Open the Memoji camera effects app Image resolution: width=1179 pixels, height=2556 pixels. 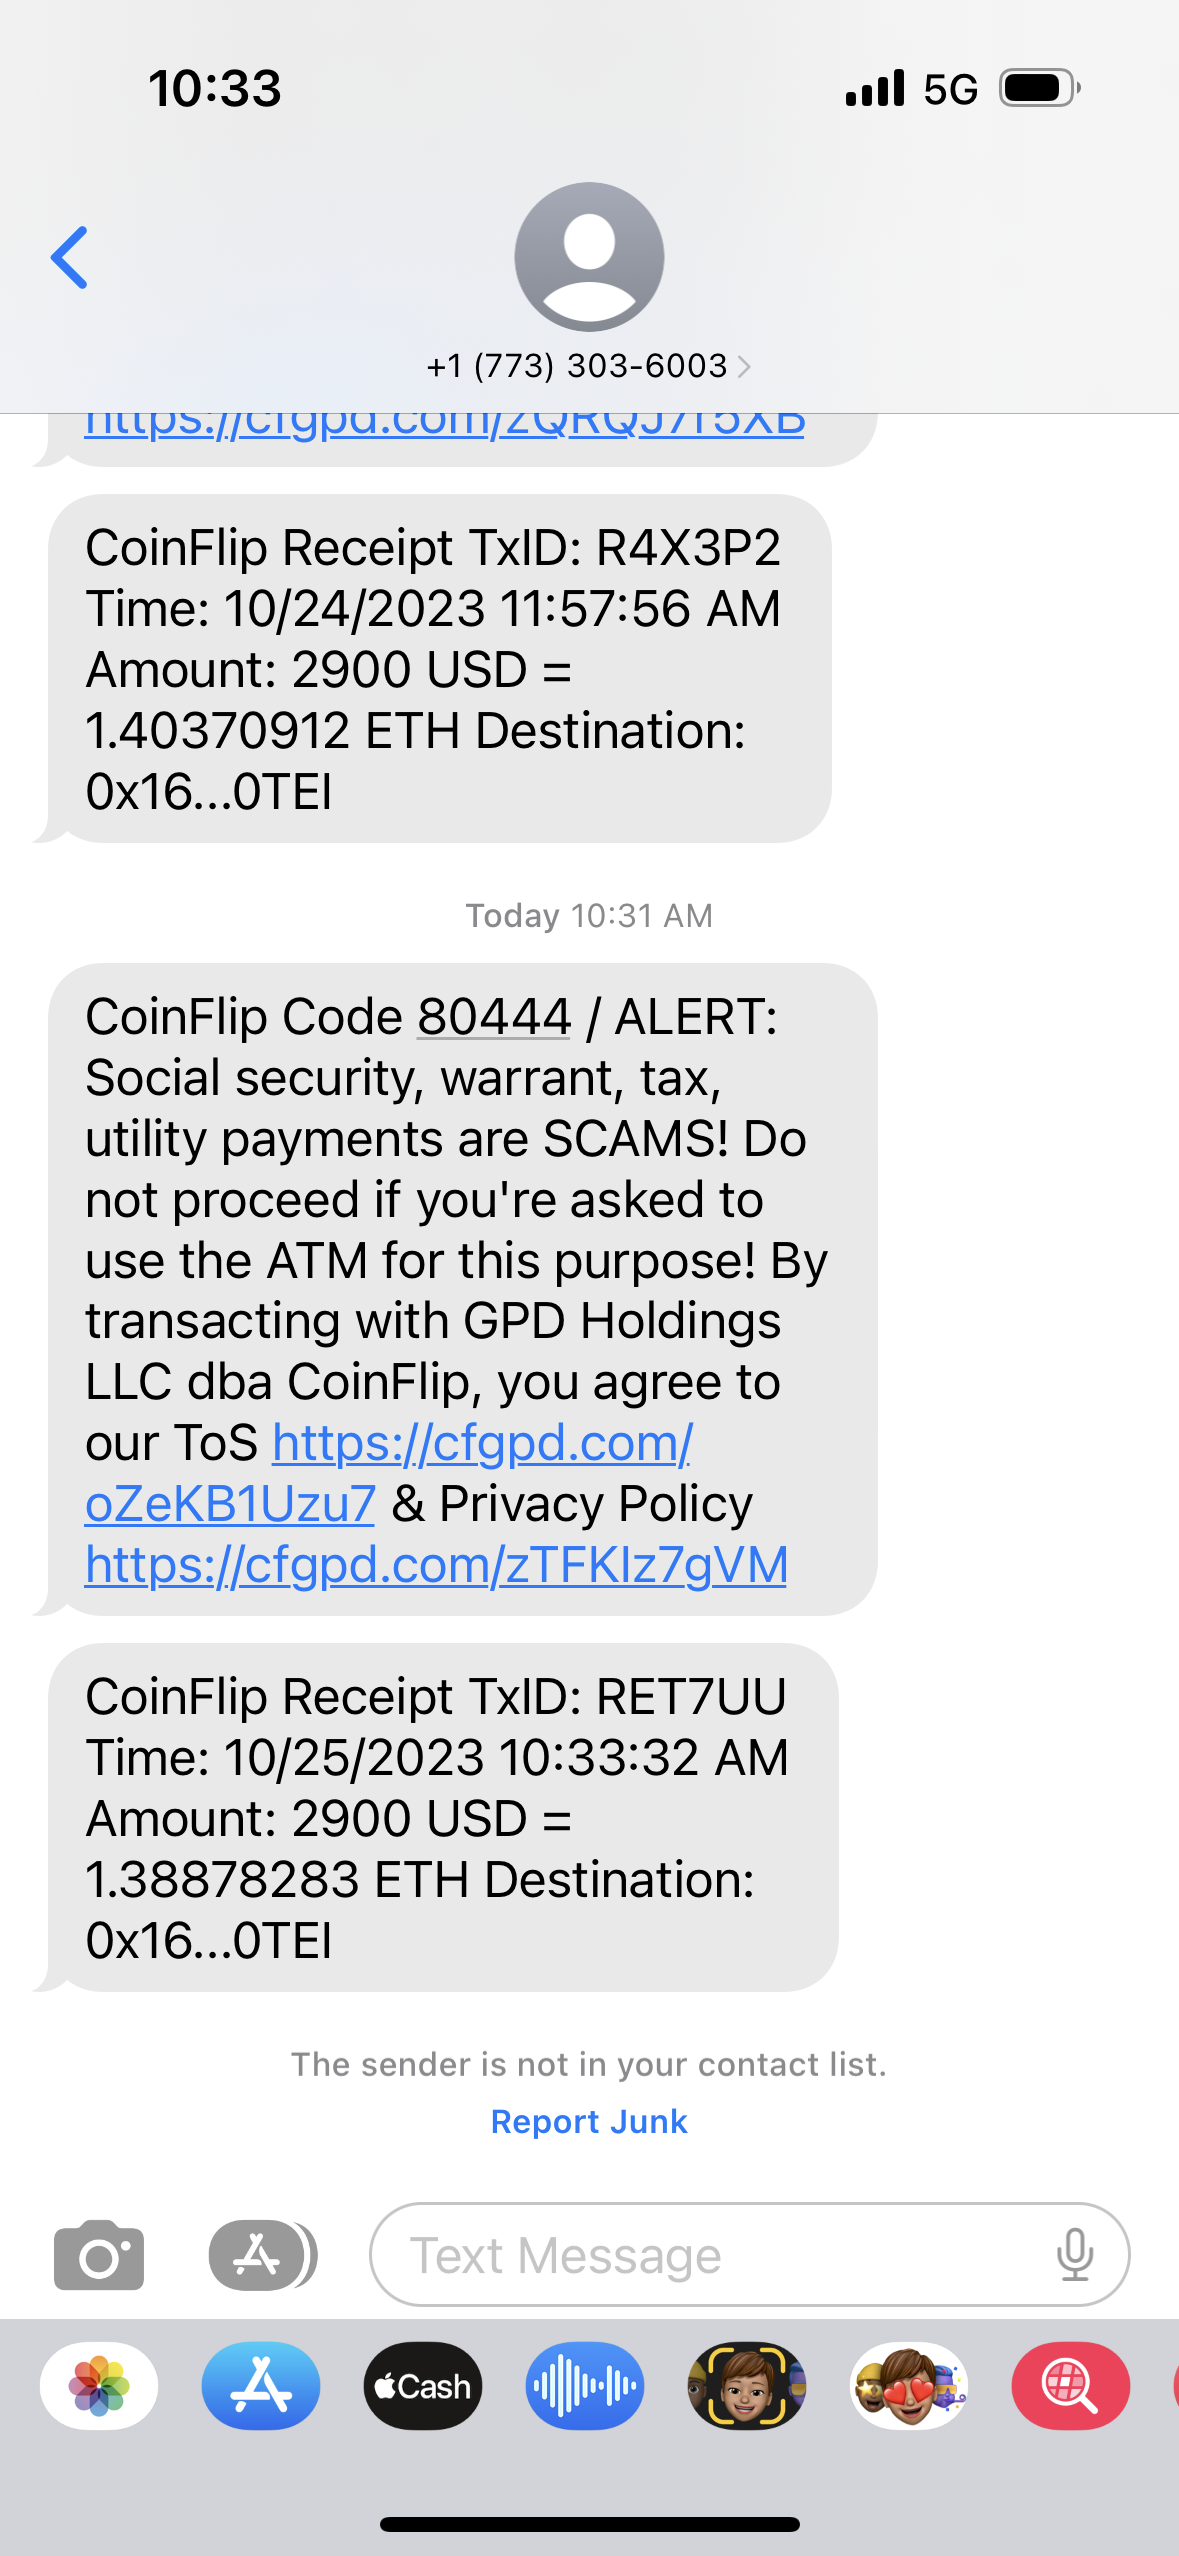pos(747,2386)
